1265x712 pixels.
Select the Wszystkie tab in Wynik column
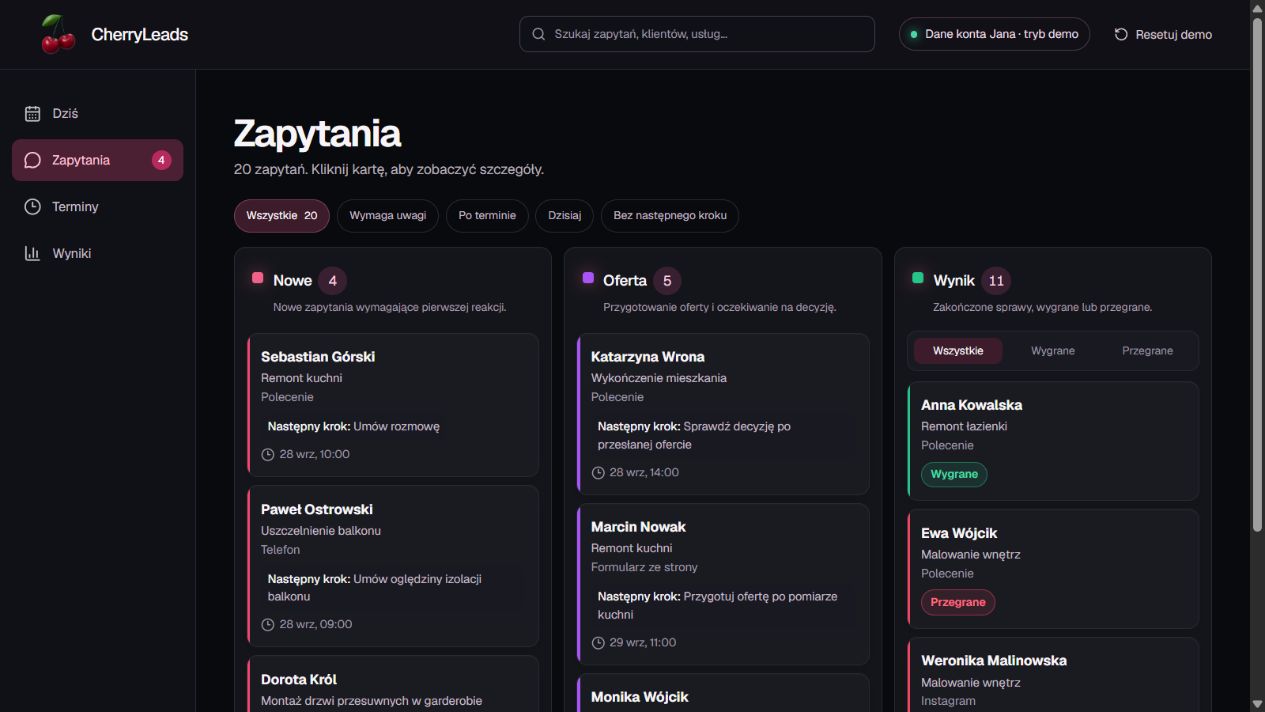point(958,351)
